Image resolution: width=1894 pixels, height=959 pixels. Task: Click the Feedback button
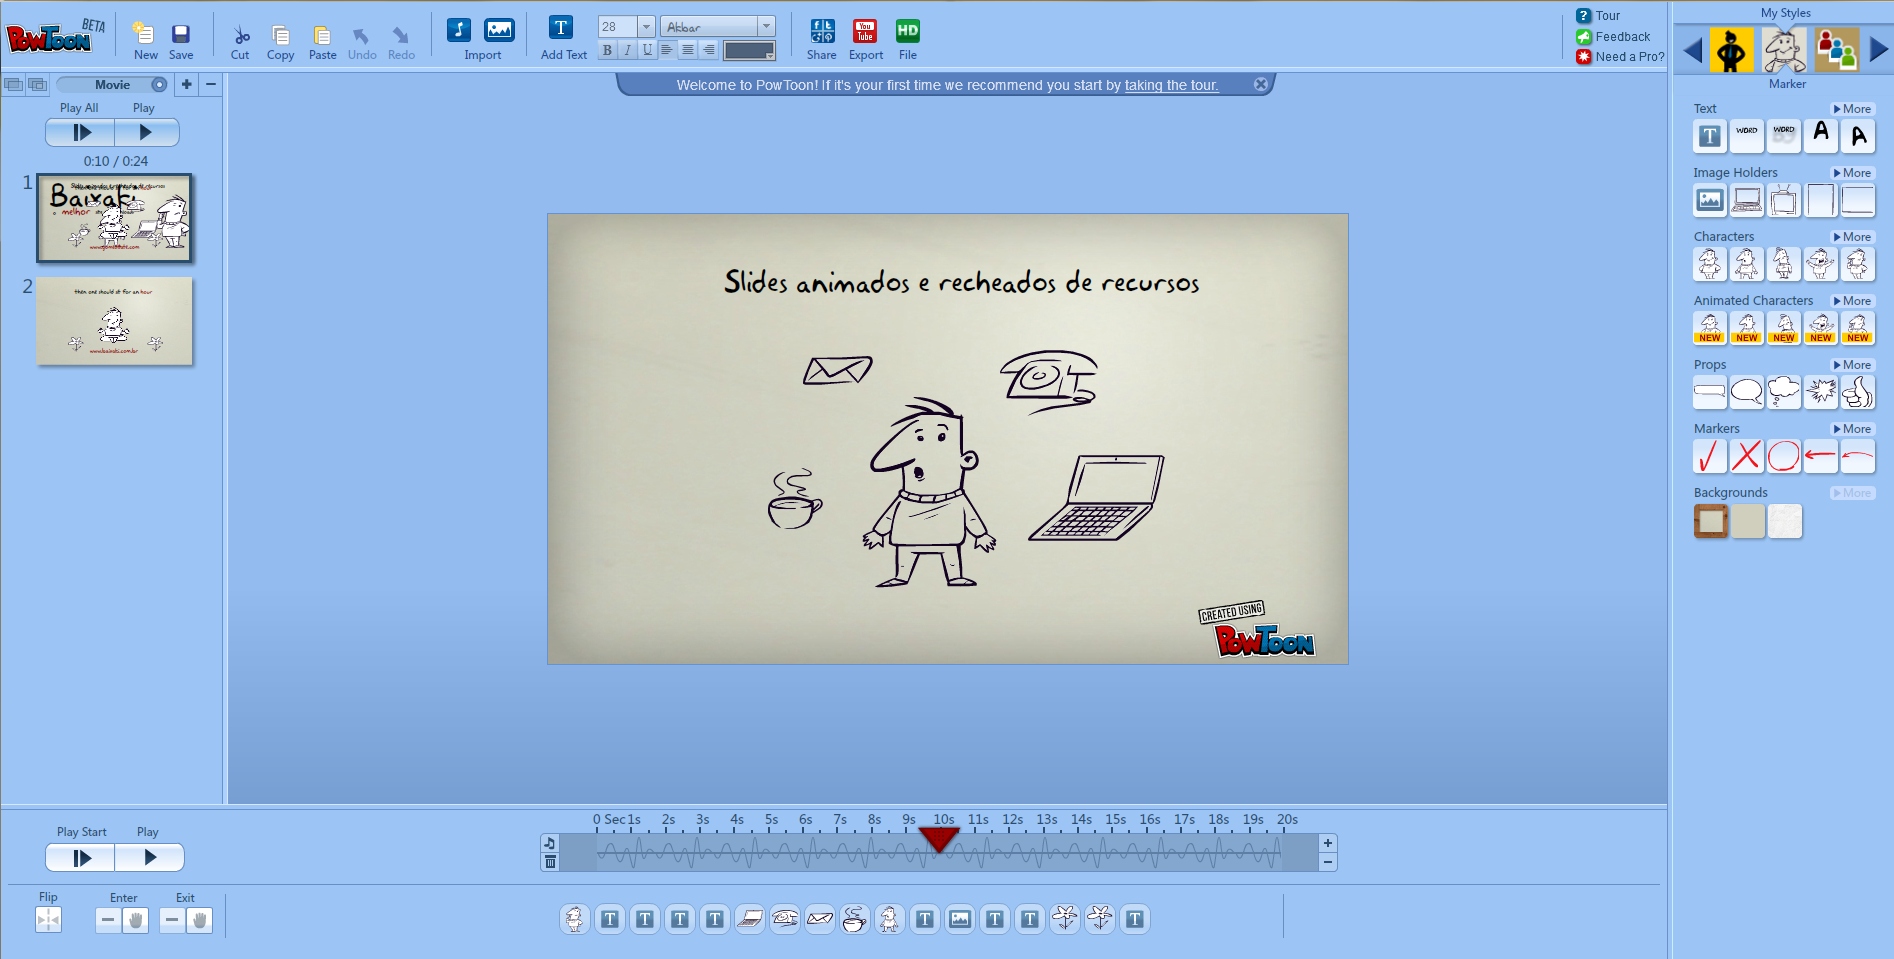tap(1614, 36)
